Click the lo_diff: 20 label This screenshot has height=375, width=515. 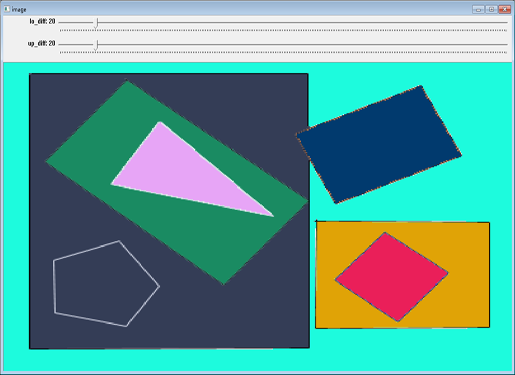(42, 21)
